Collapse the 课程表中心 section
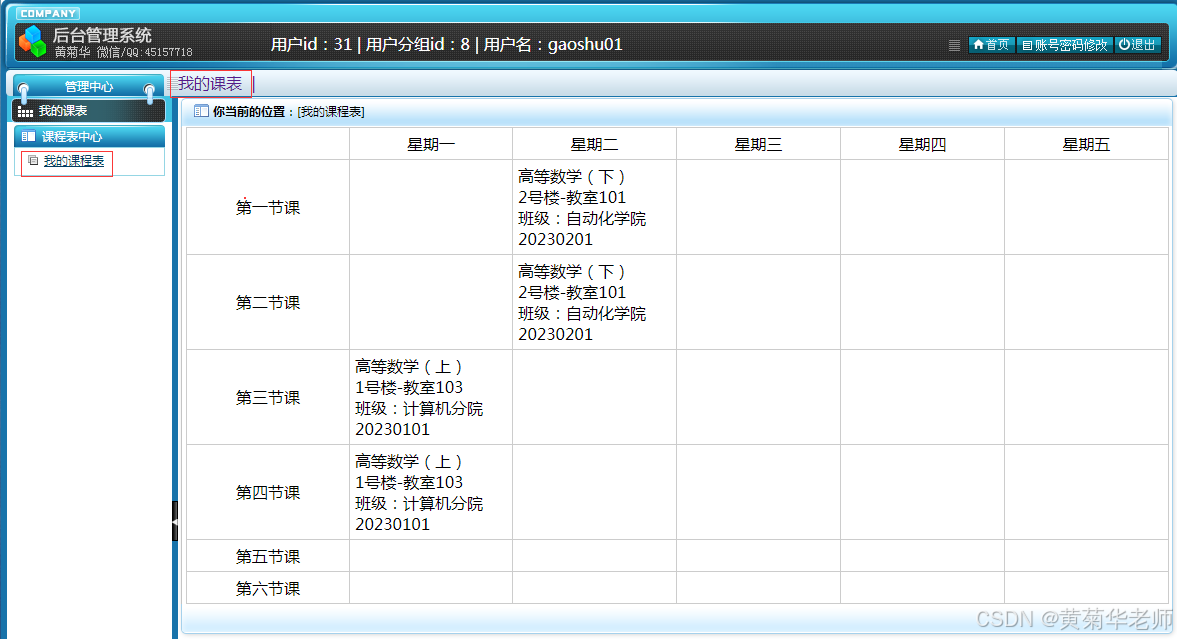 89,137
